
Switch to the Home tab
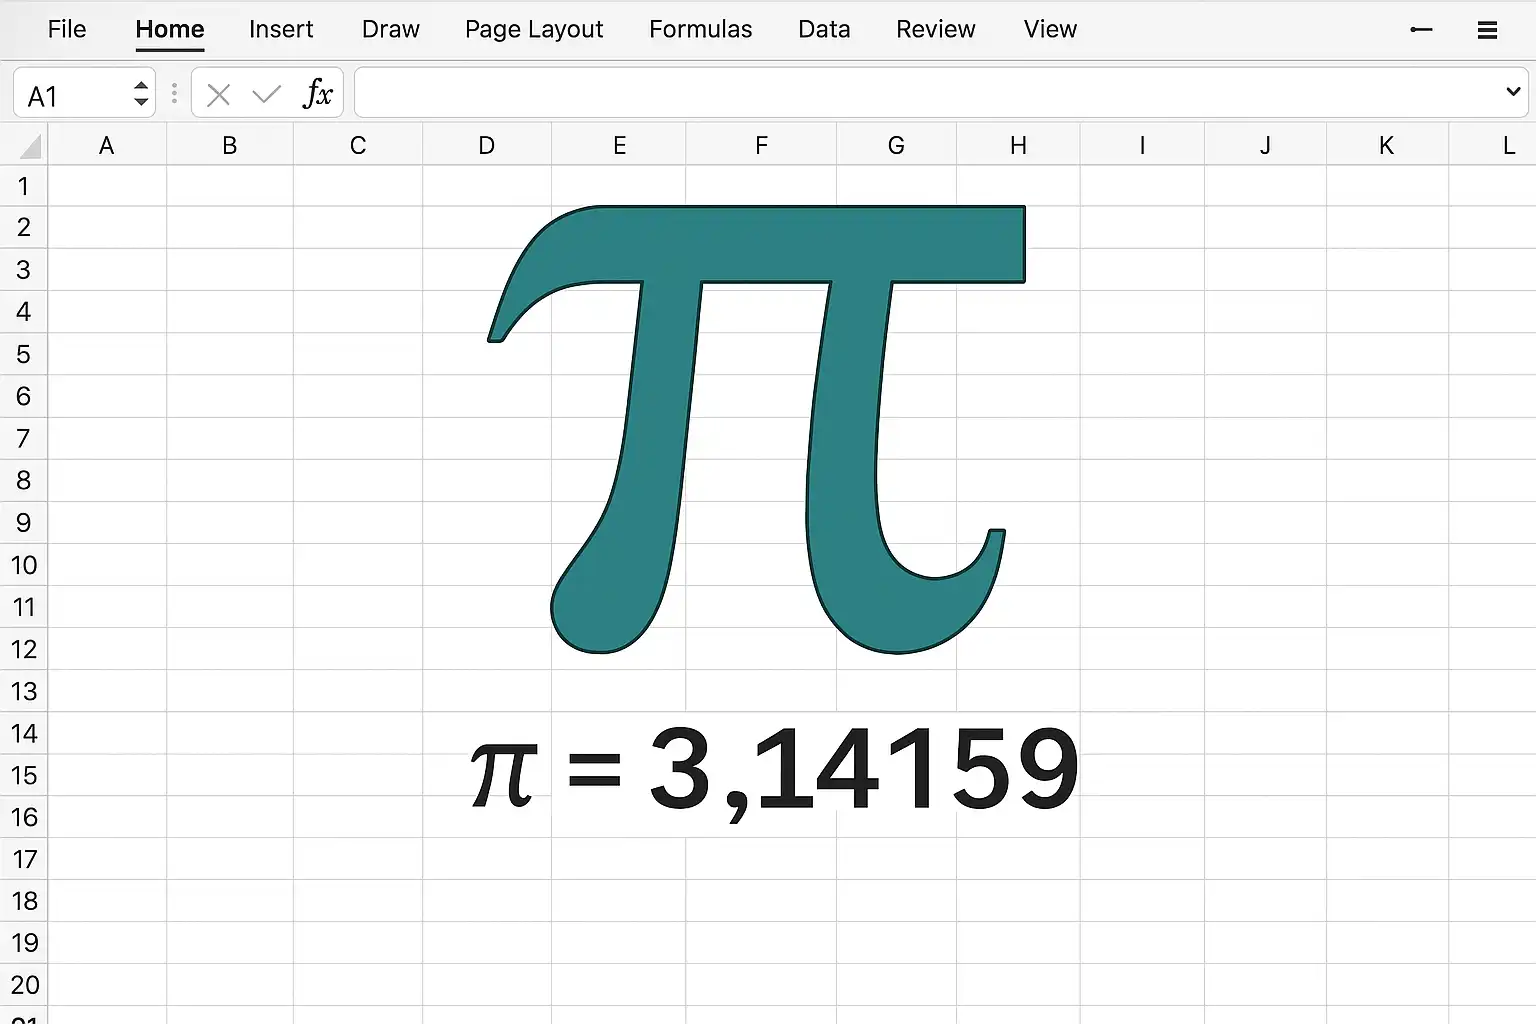(x=170, y=29)
